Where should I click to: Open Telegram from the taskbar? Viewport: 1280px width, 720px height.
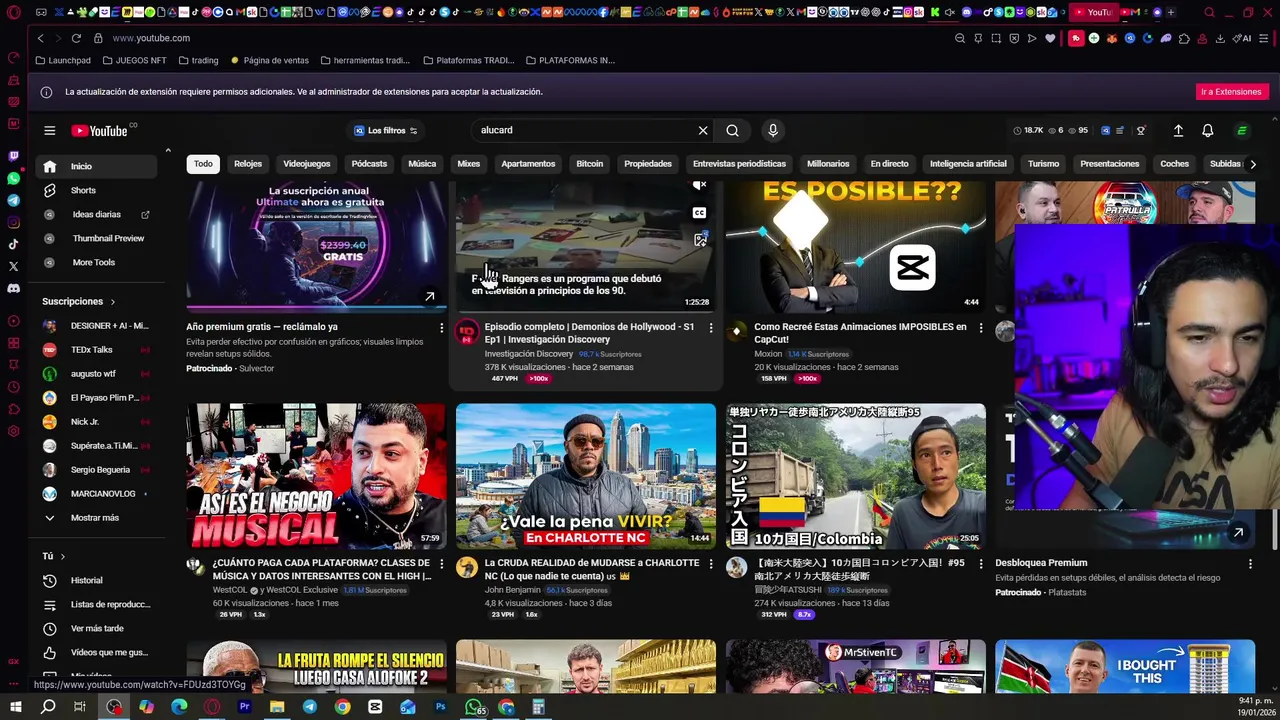pyautogui.click(x=310, y=707)
